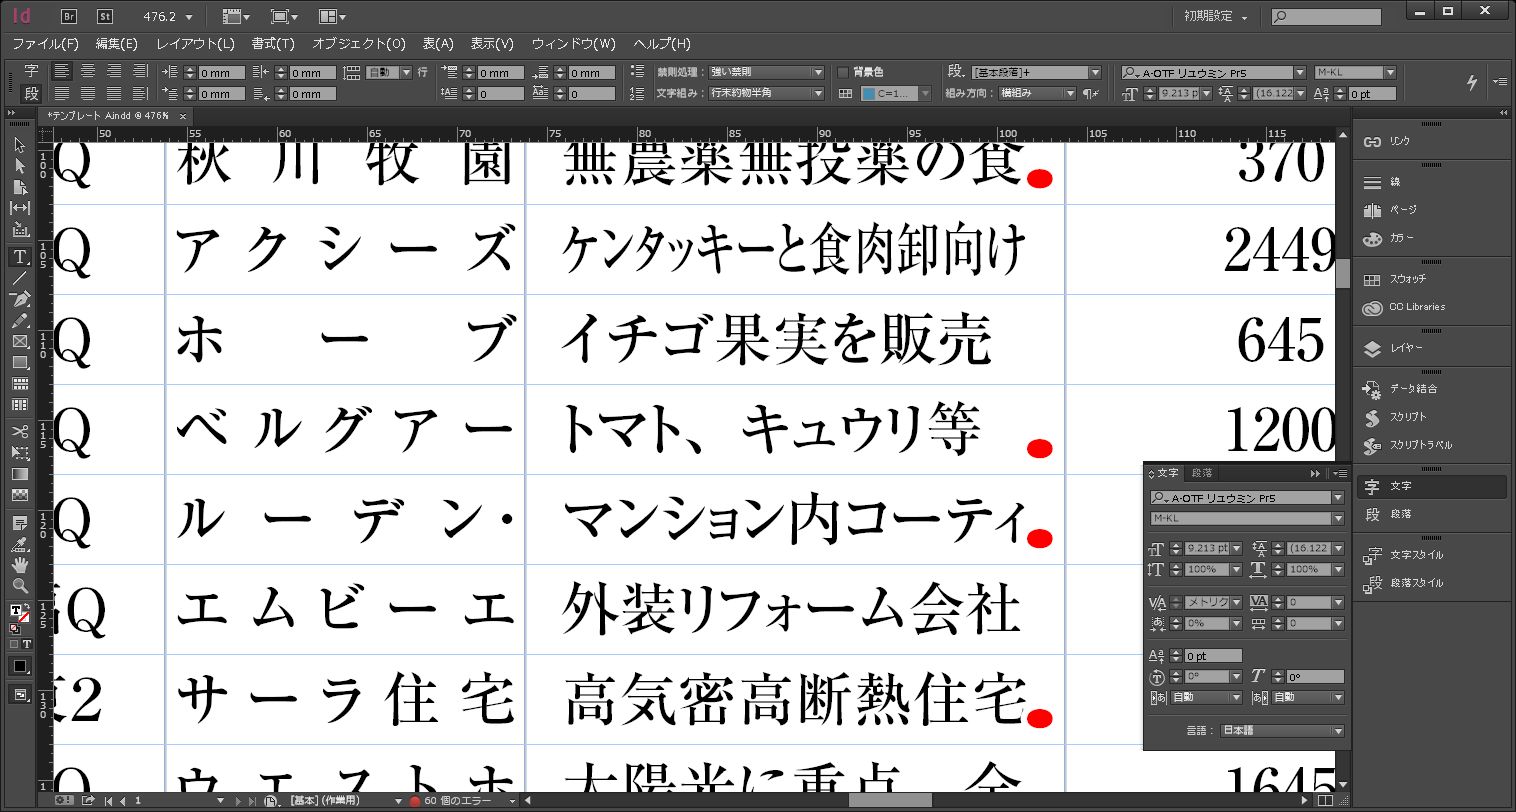The image size is (1516, 812).
Task: Select the Zoom magnifier tool
Action: [x=19, y=586]
